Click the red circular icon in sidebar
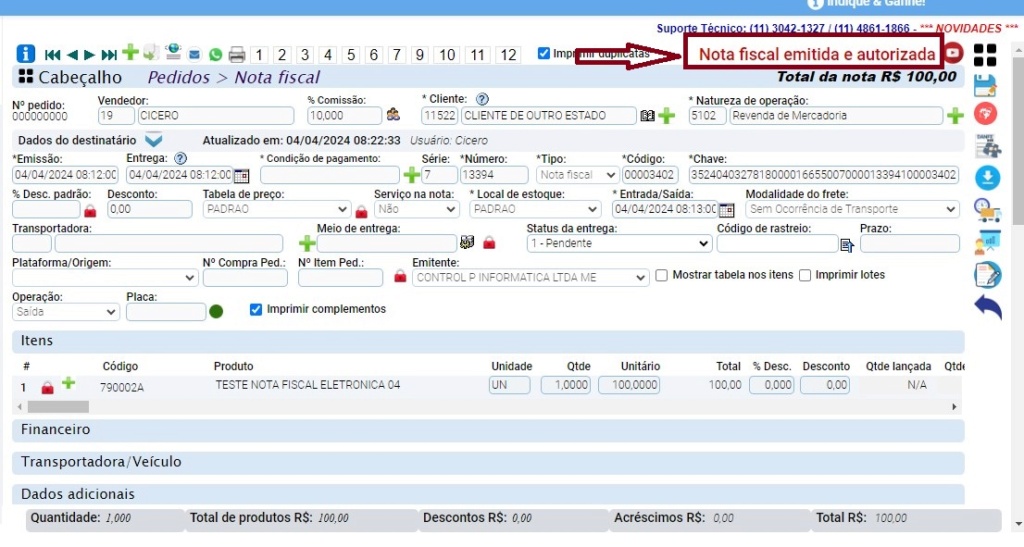The height and width of the screenshot is (547, 1024). 985,114
